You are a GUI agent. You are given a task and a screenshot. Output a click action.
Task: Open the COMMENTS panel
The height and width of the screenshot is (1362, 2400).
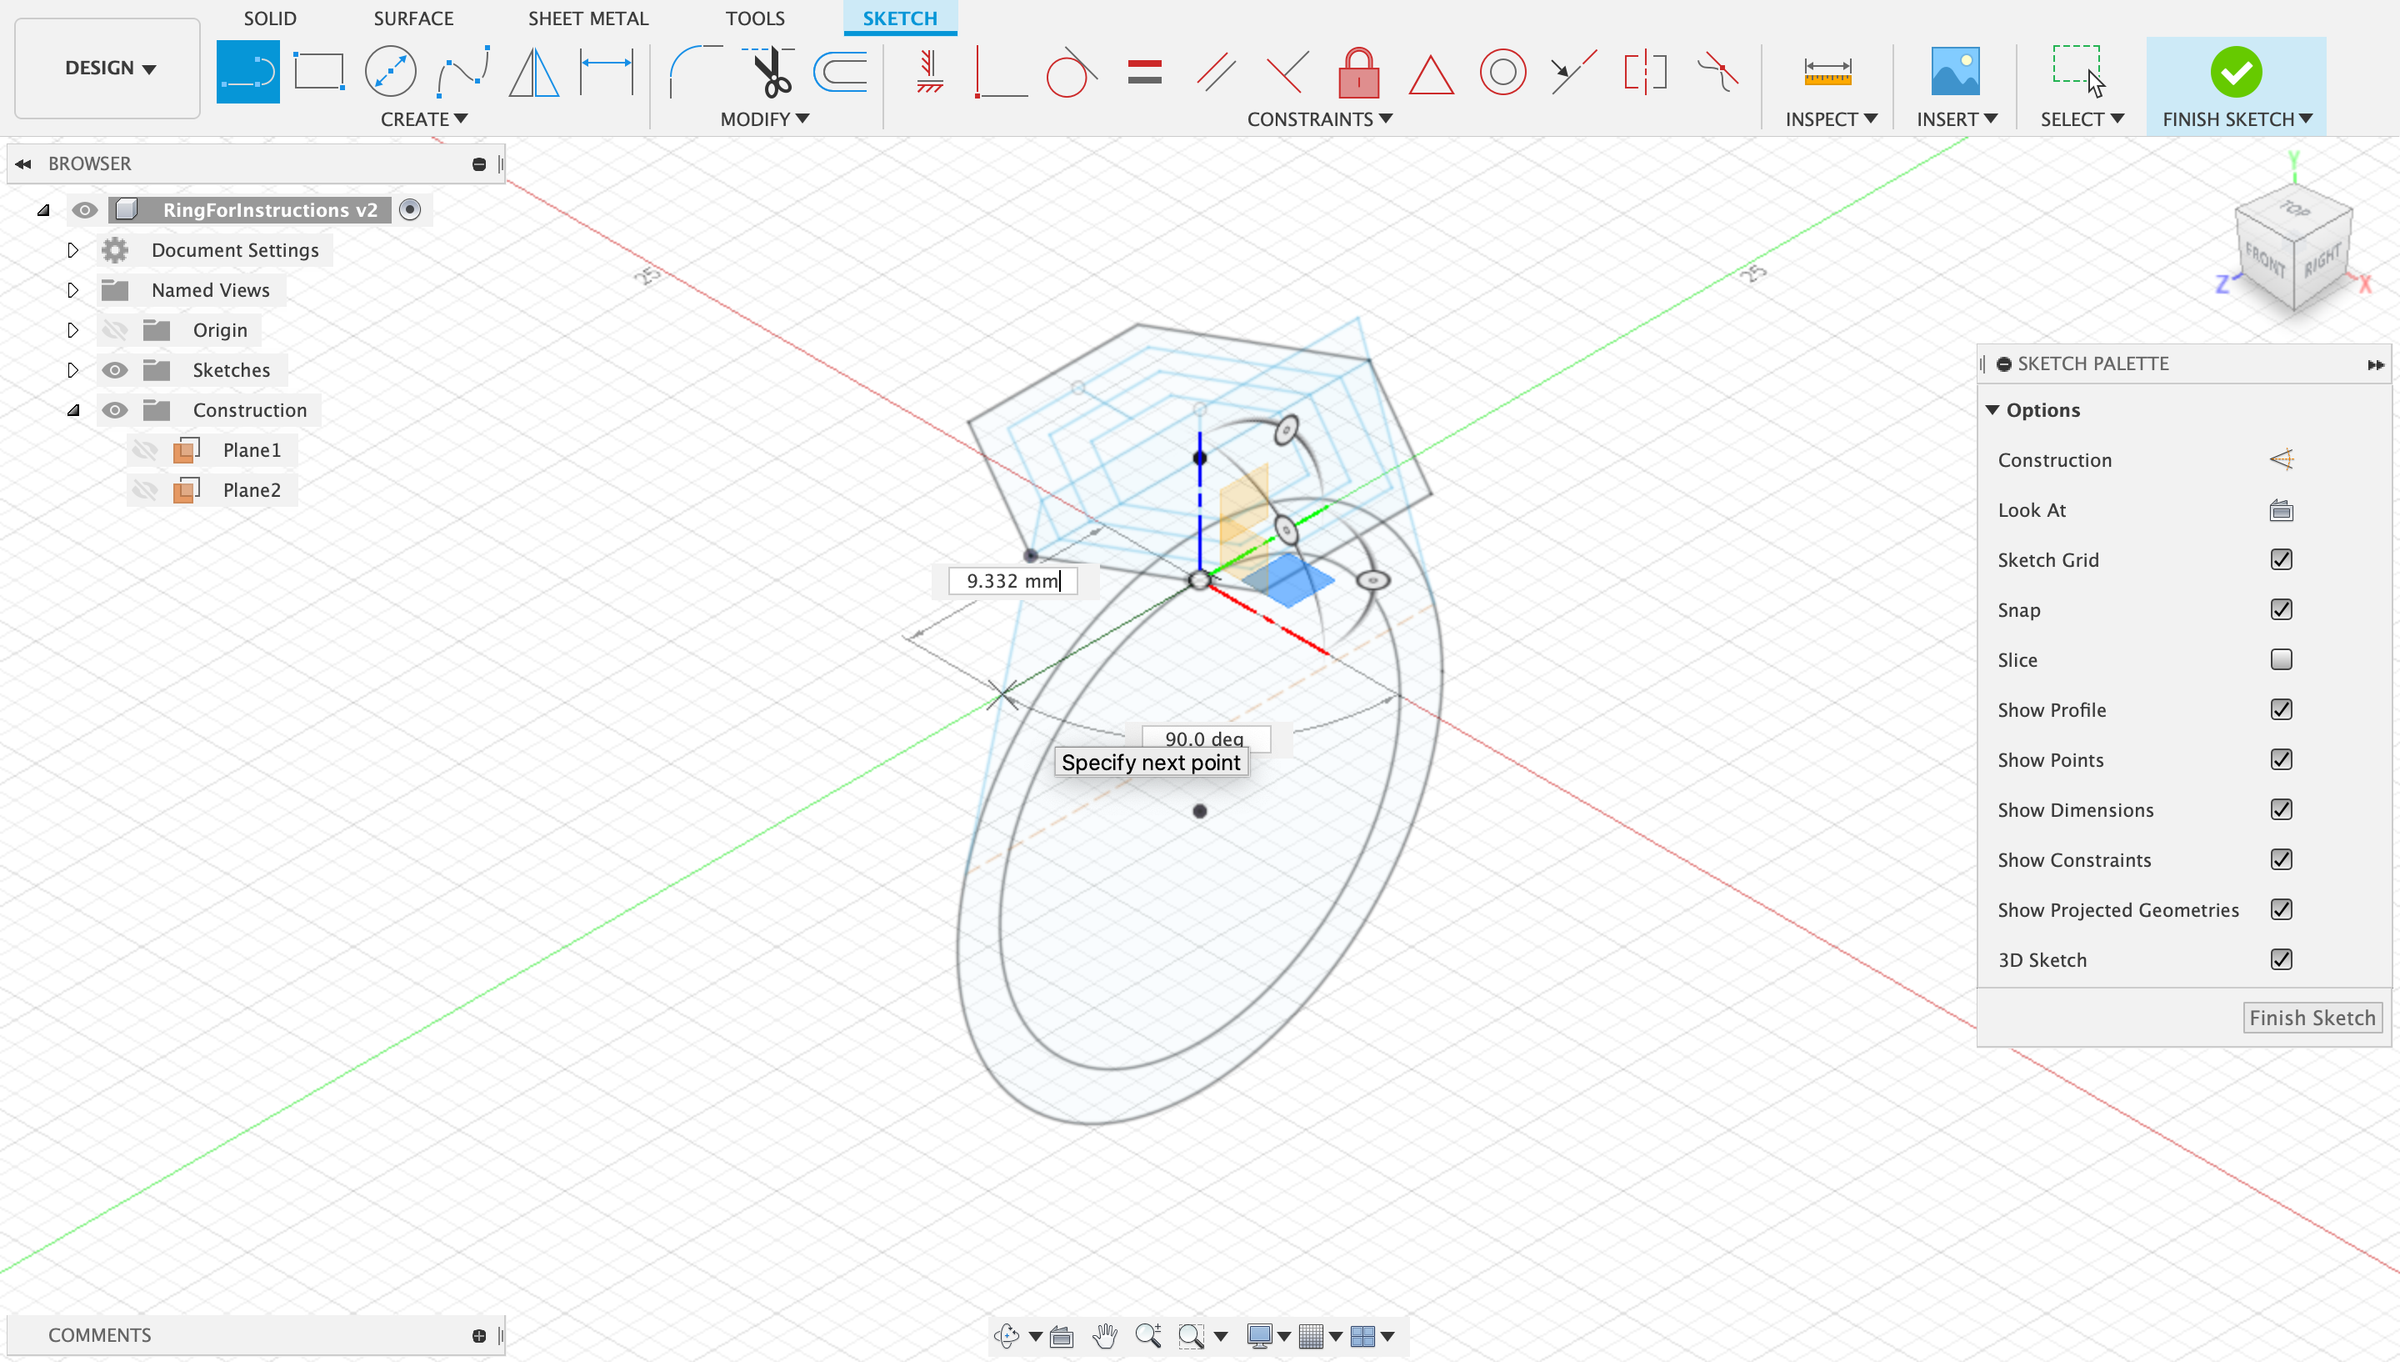coord(99,1335)
